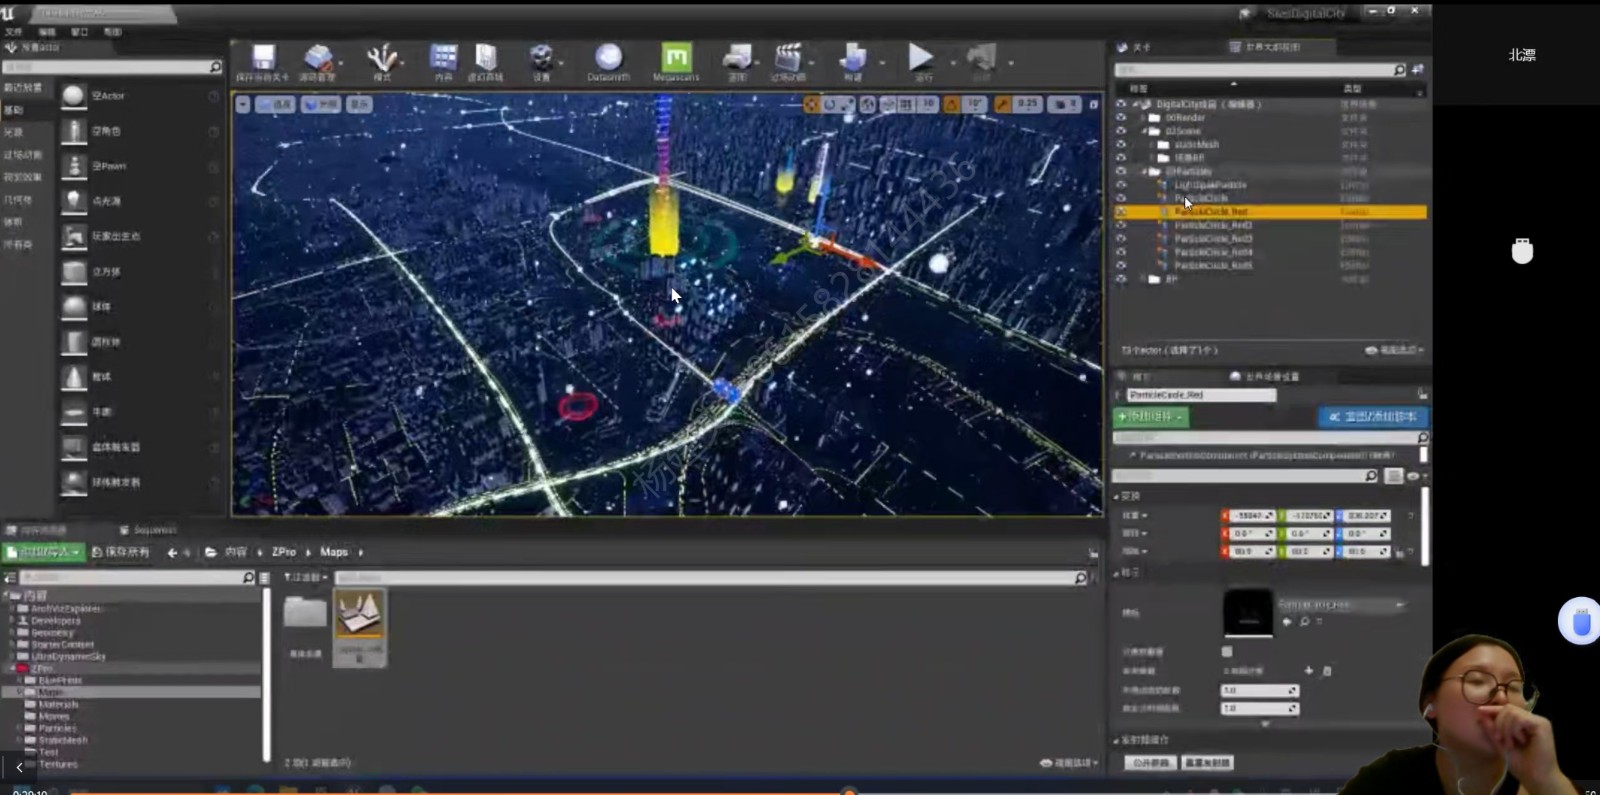Click the Blueprint/Add Script button in Details
The width and height of the screenshot is (1600, 795).
coord(1372,417)
